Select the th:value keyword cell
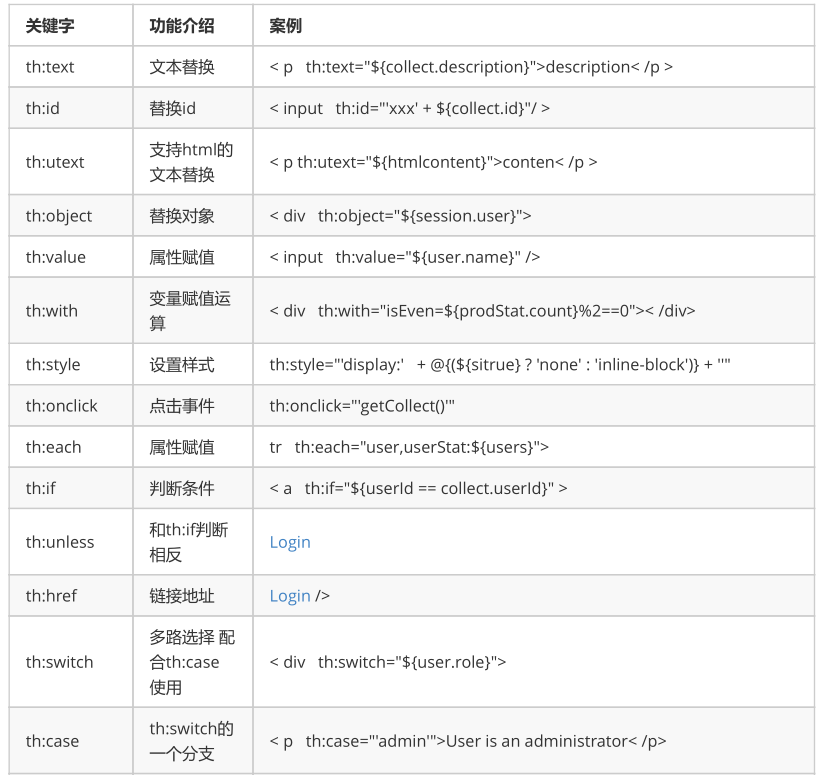This screenshot has height=775, width=824. (56, 257)
